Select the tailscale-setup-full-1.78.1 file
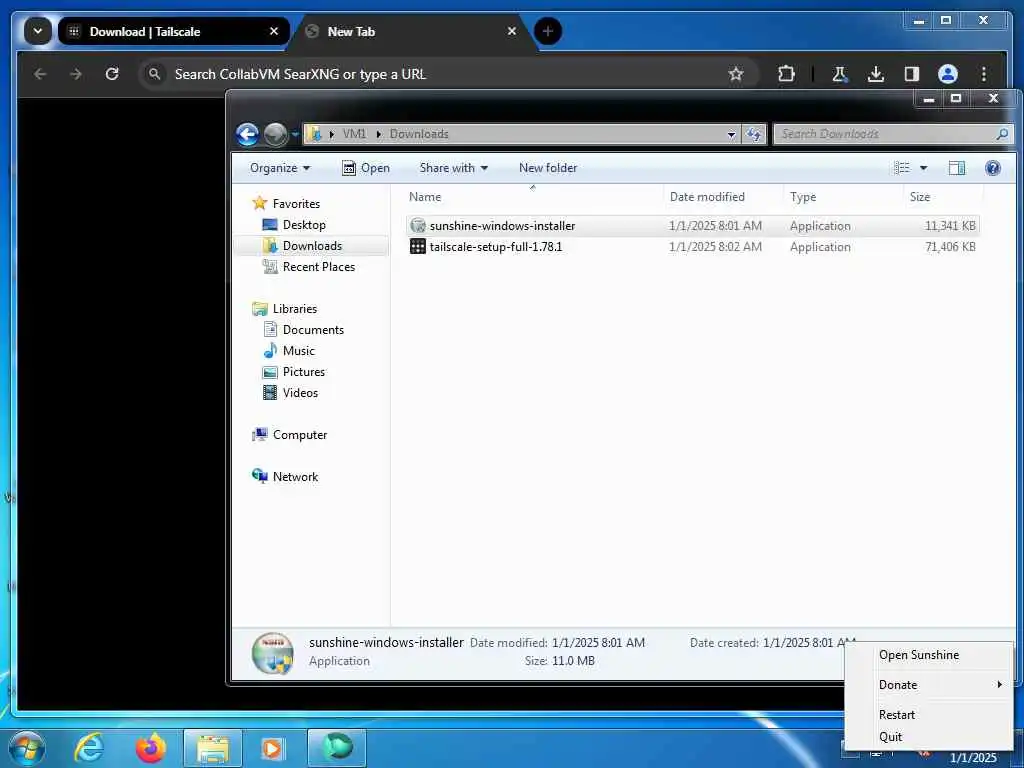The width and height of the screenshot is (1024, 768). [692, 247]
